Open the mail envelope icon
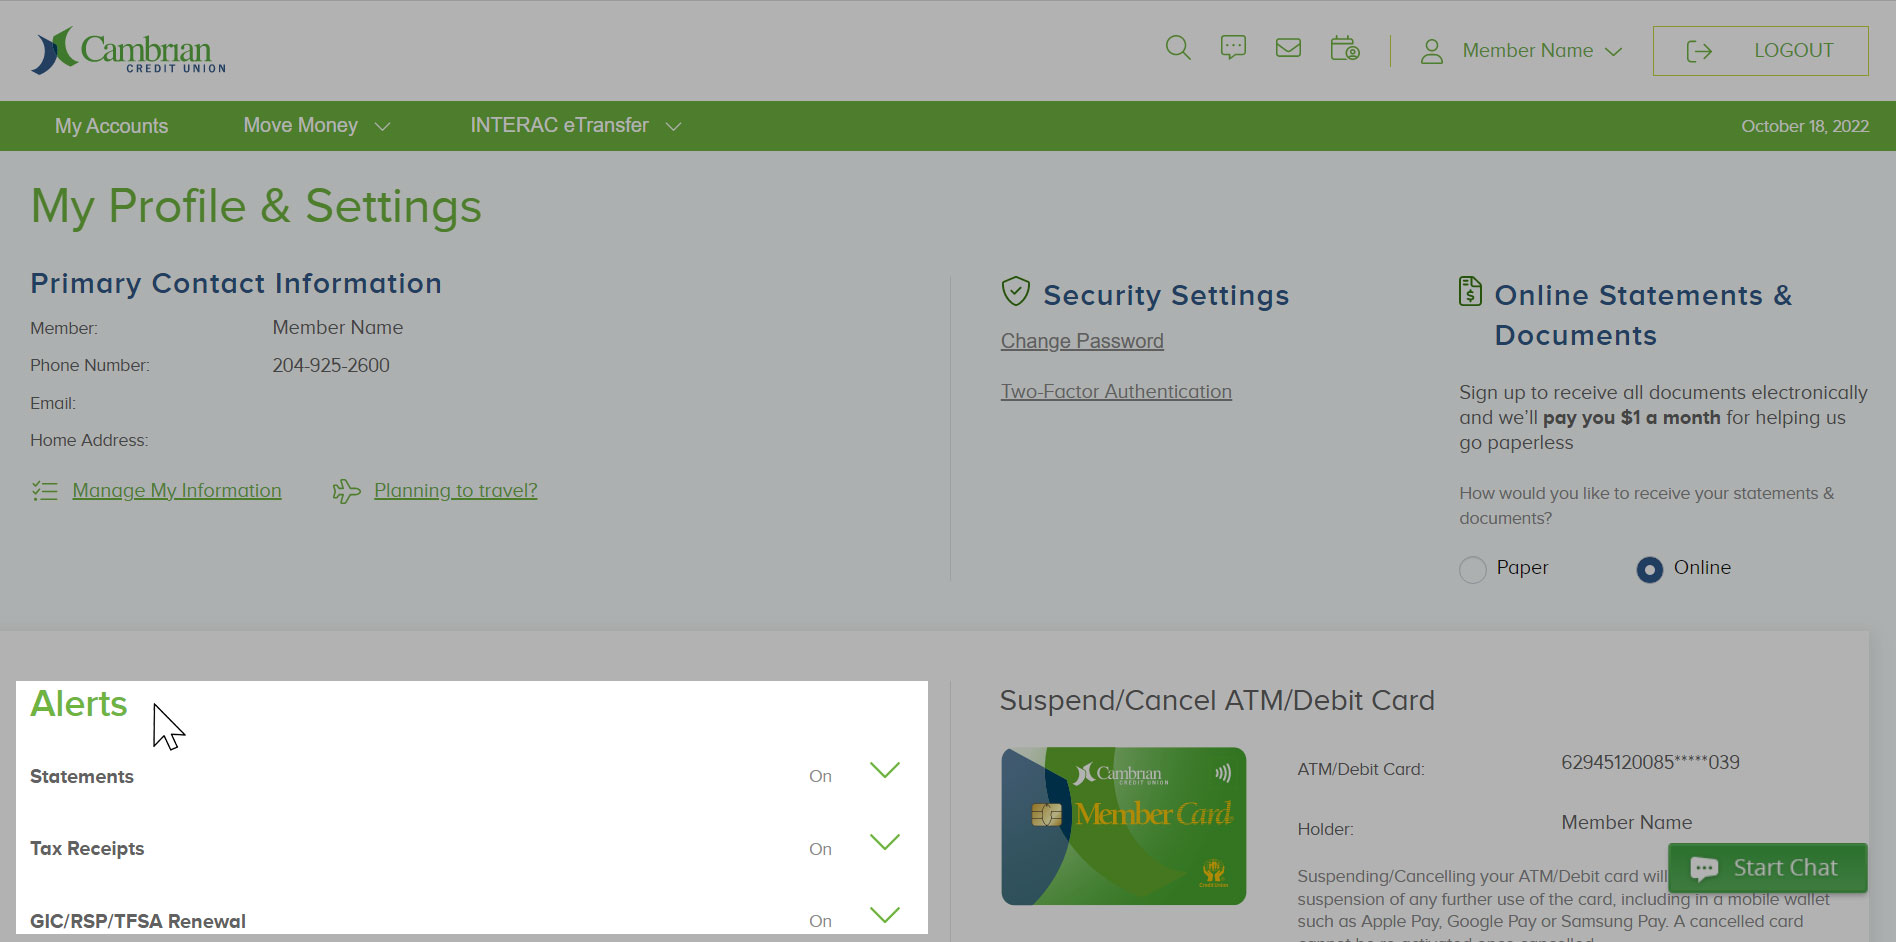The image size is (1896, 942). tap(1288, 47)
